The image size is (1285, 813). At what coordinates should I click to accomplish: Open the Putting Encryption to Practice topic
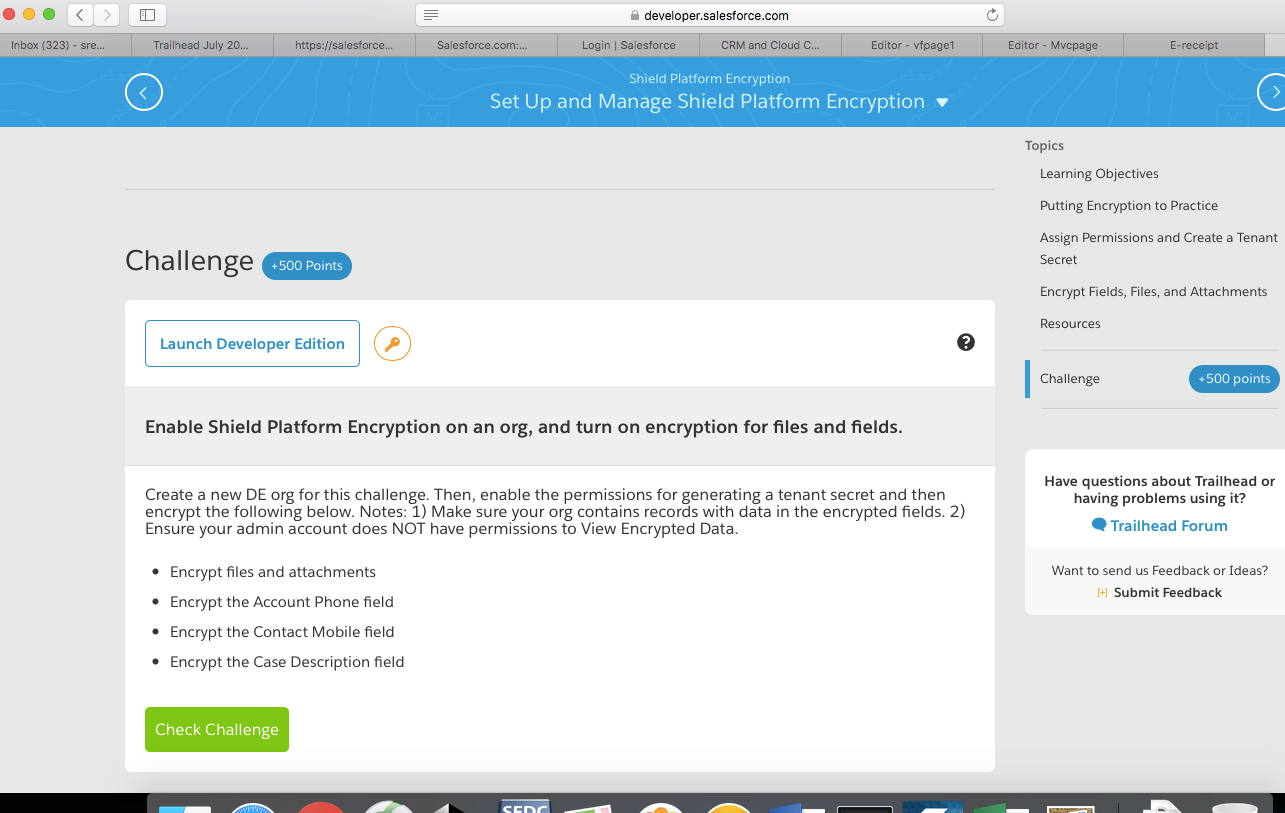click(1129, 206)
